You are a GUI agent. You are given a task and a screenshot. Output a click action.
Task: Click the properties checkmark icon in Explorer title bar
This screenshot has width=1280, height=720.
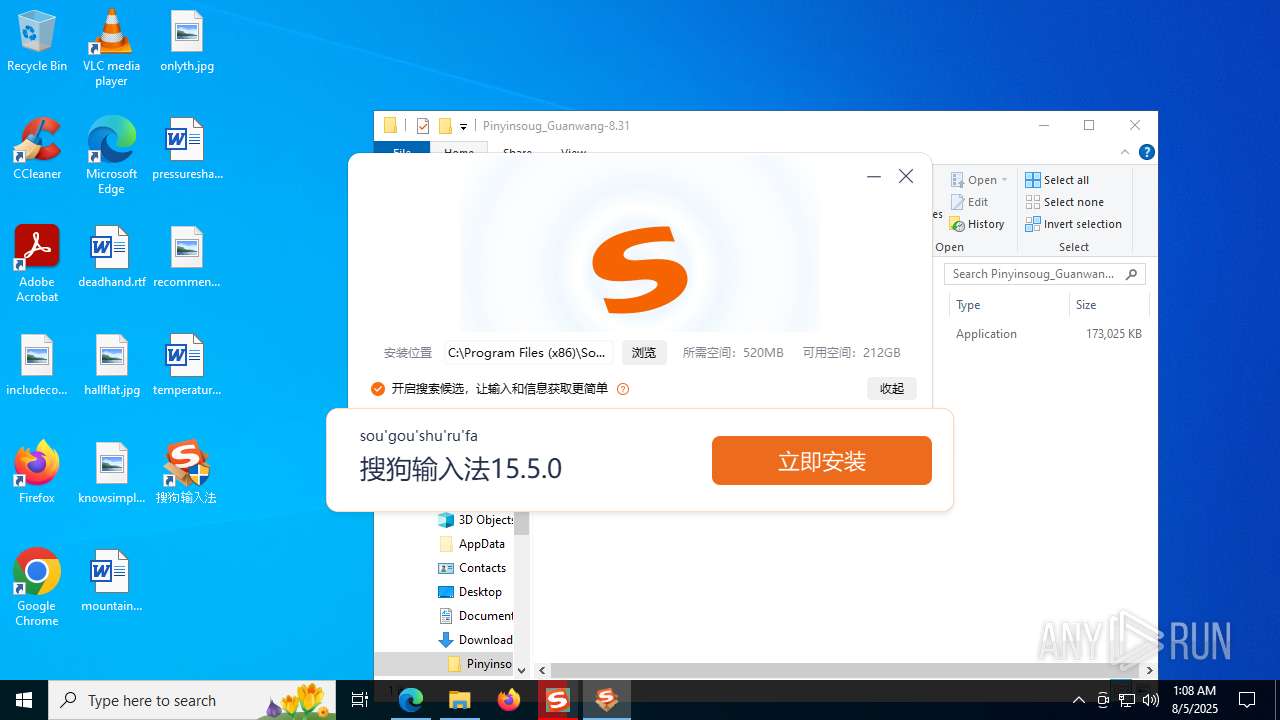pyautogui.click(x=423, y=126)
